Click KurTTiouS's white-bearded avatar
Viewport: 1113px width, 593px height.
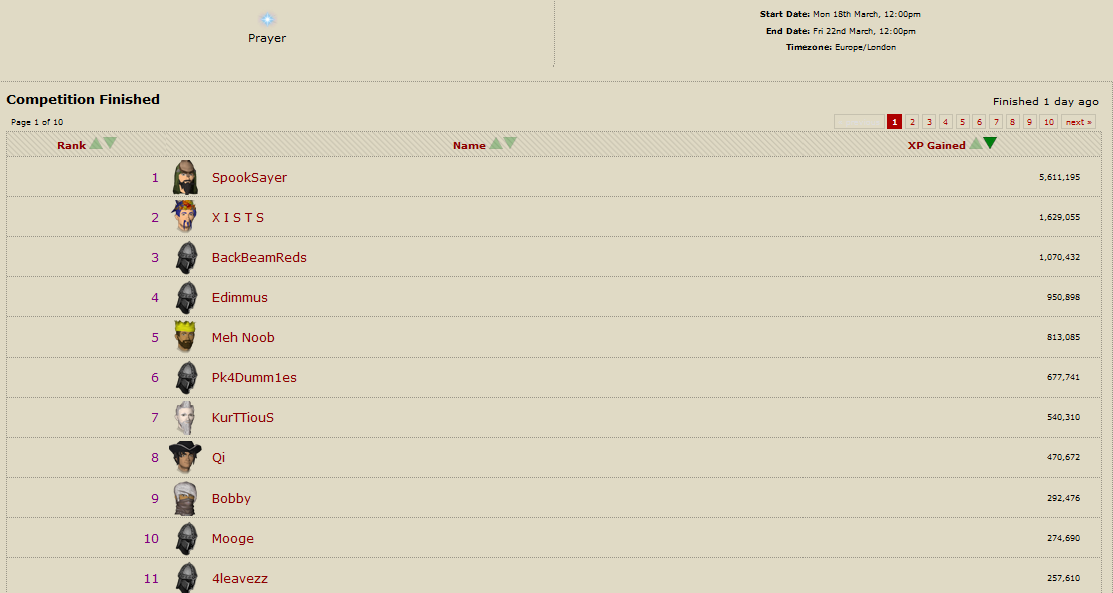pyautogui.click(x=185, y=417)
